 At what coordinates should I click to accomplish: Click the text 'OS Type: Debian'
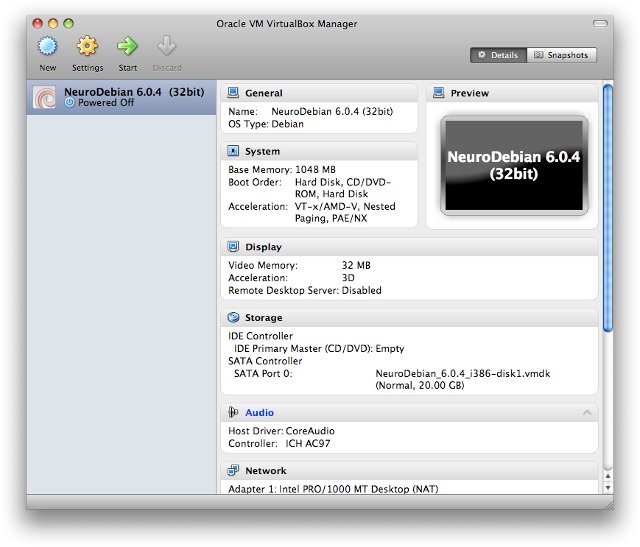point(266,124)
